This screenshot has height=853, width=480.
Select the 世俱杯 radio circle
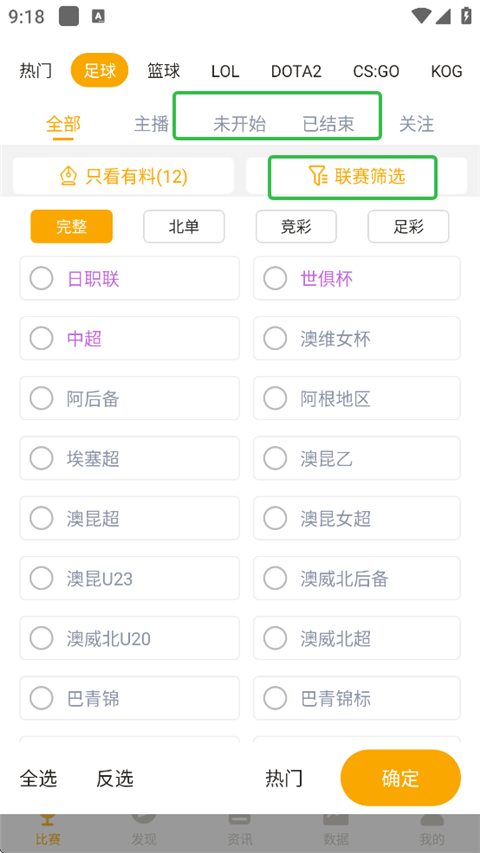tap(275, 279)
